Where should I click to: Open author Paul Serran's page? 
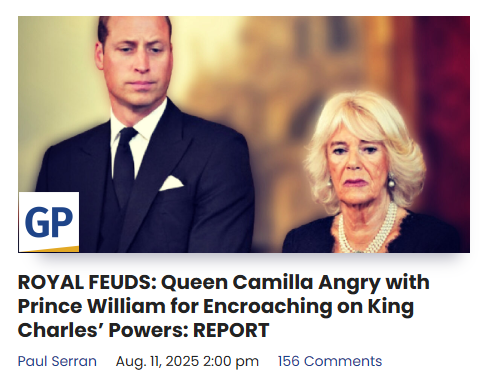57,361
